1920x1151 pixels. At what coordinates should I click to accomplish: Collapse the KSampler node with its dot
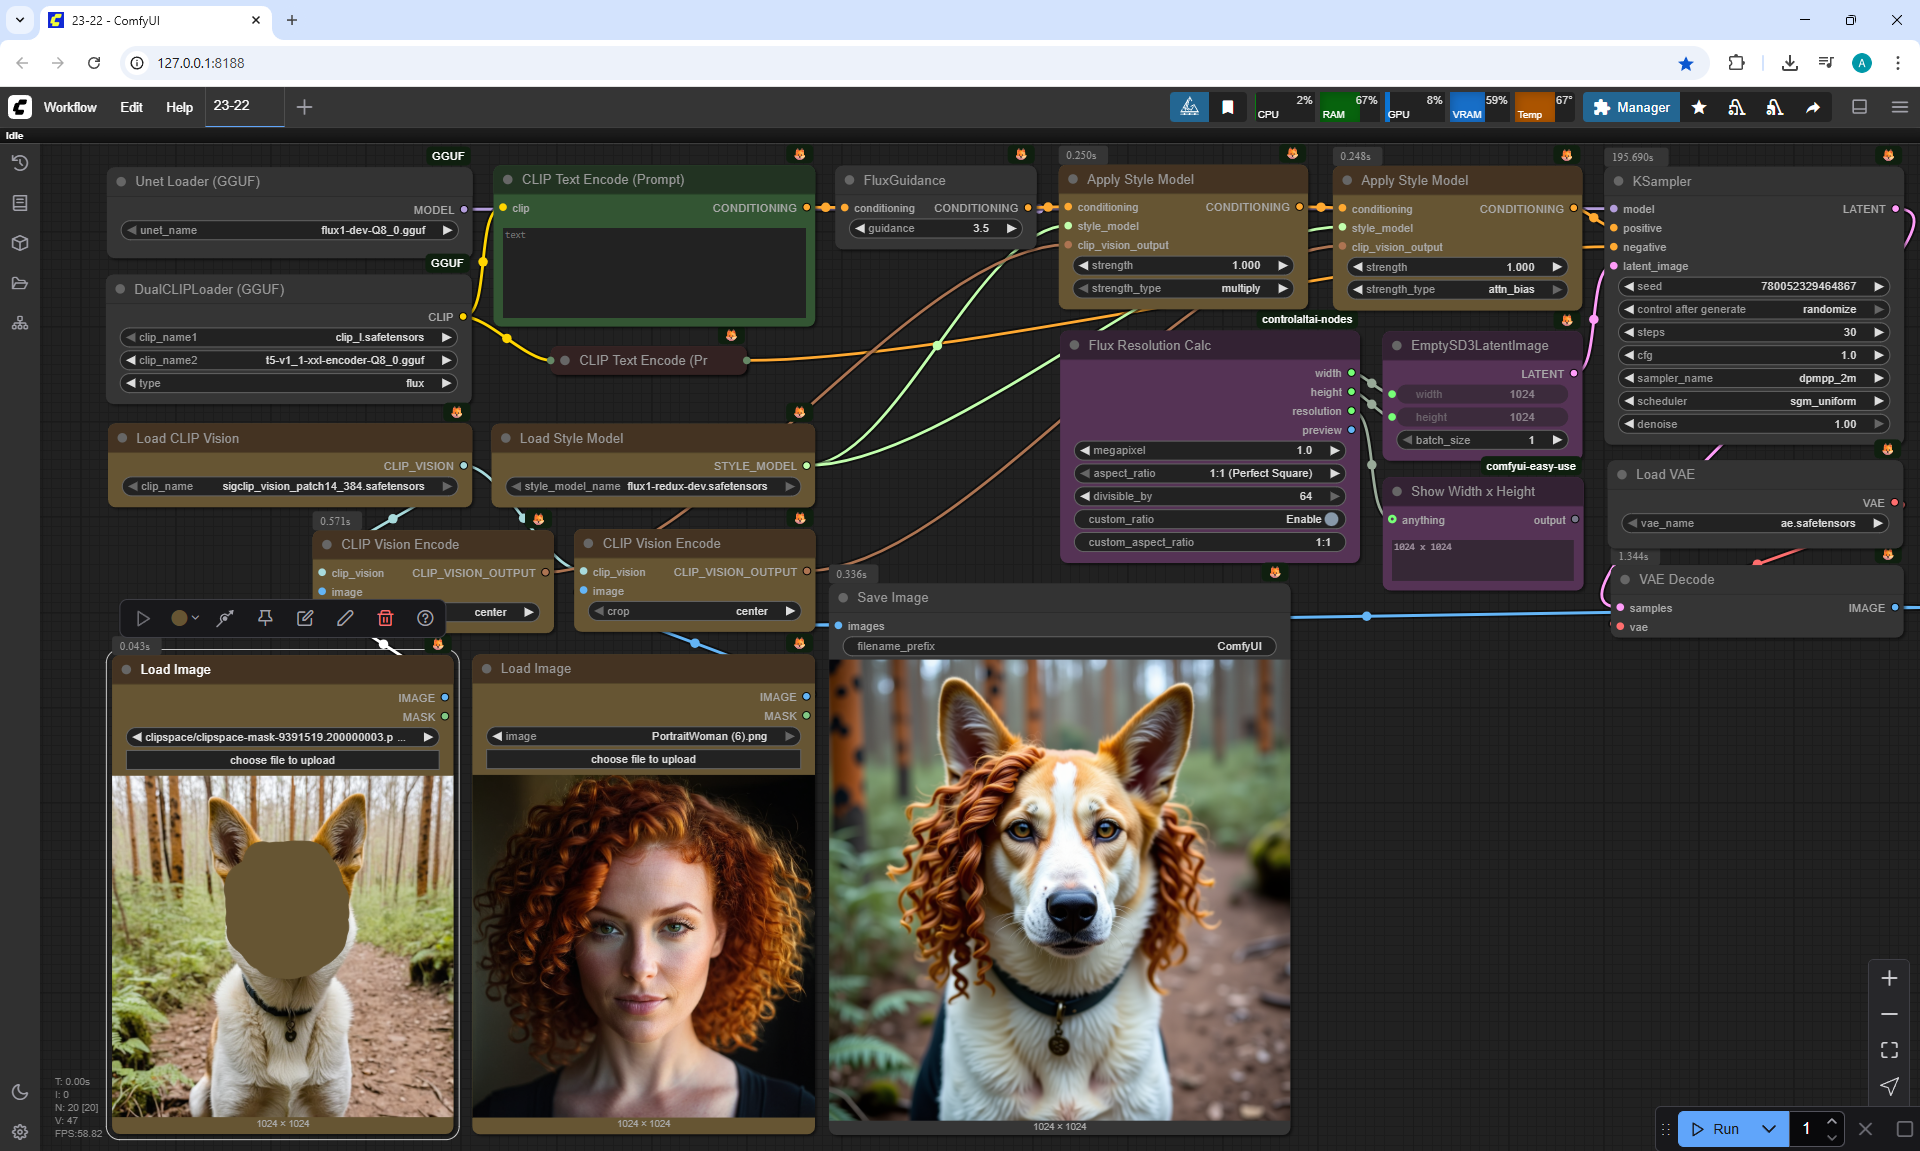1619,181
